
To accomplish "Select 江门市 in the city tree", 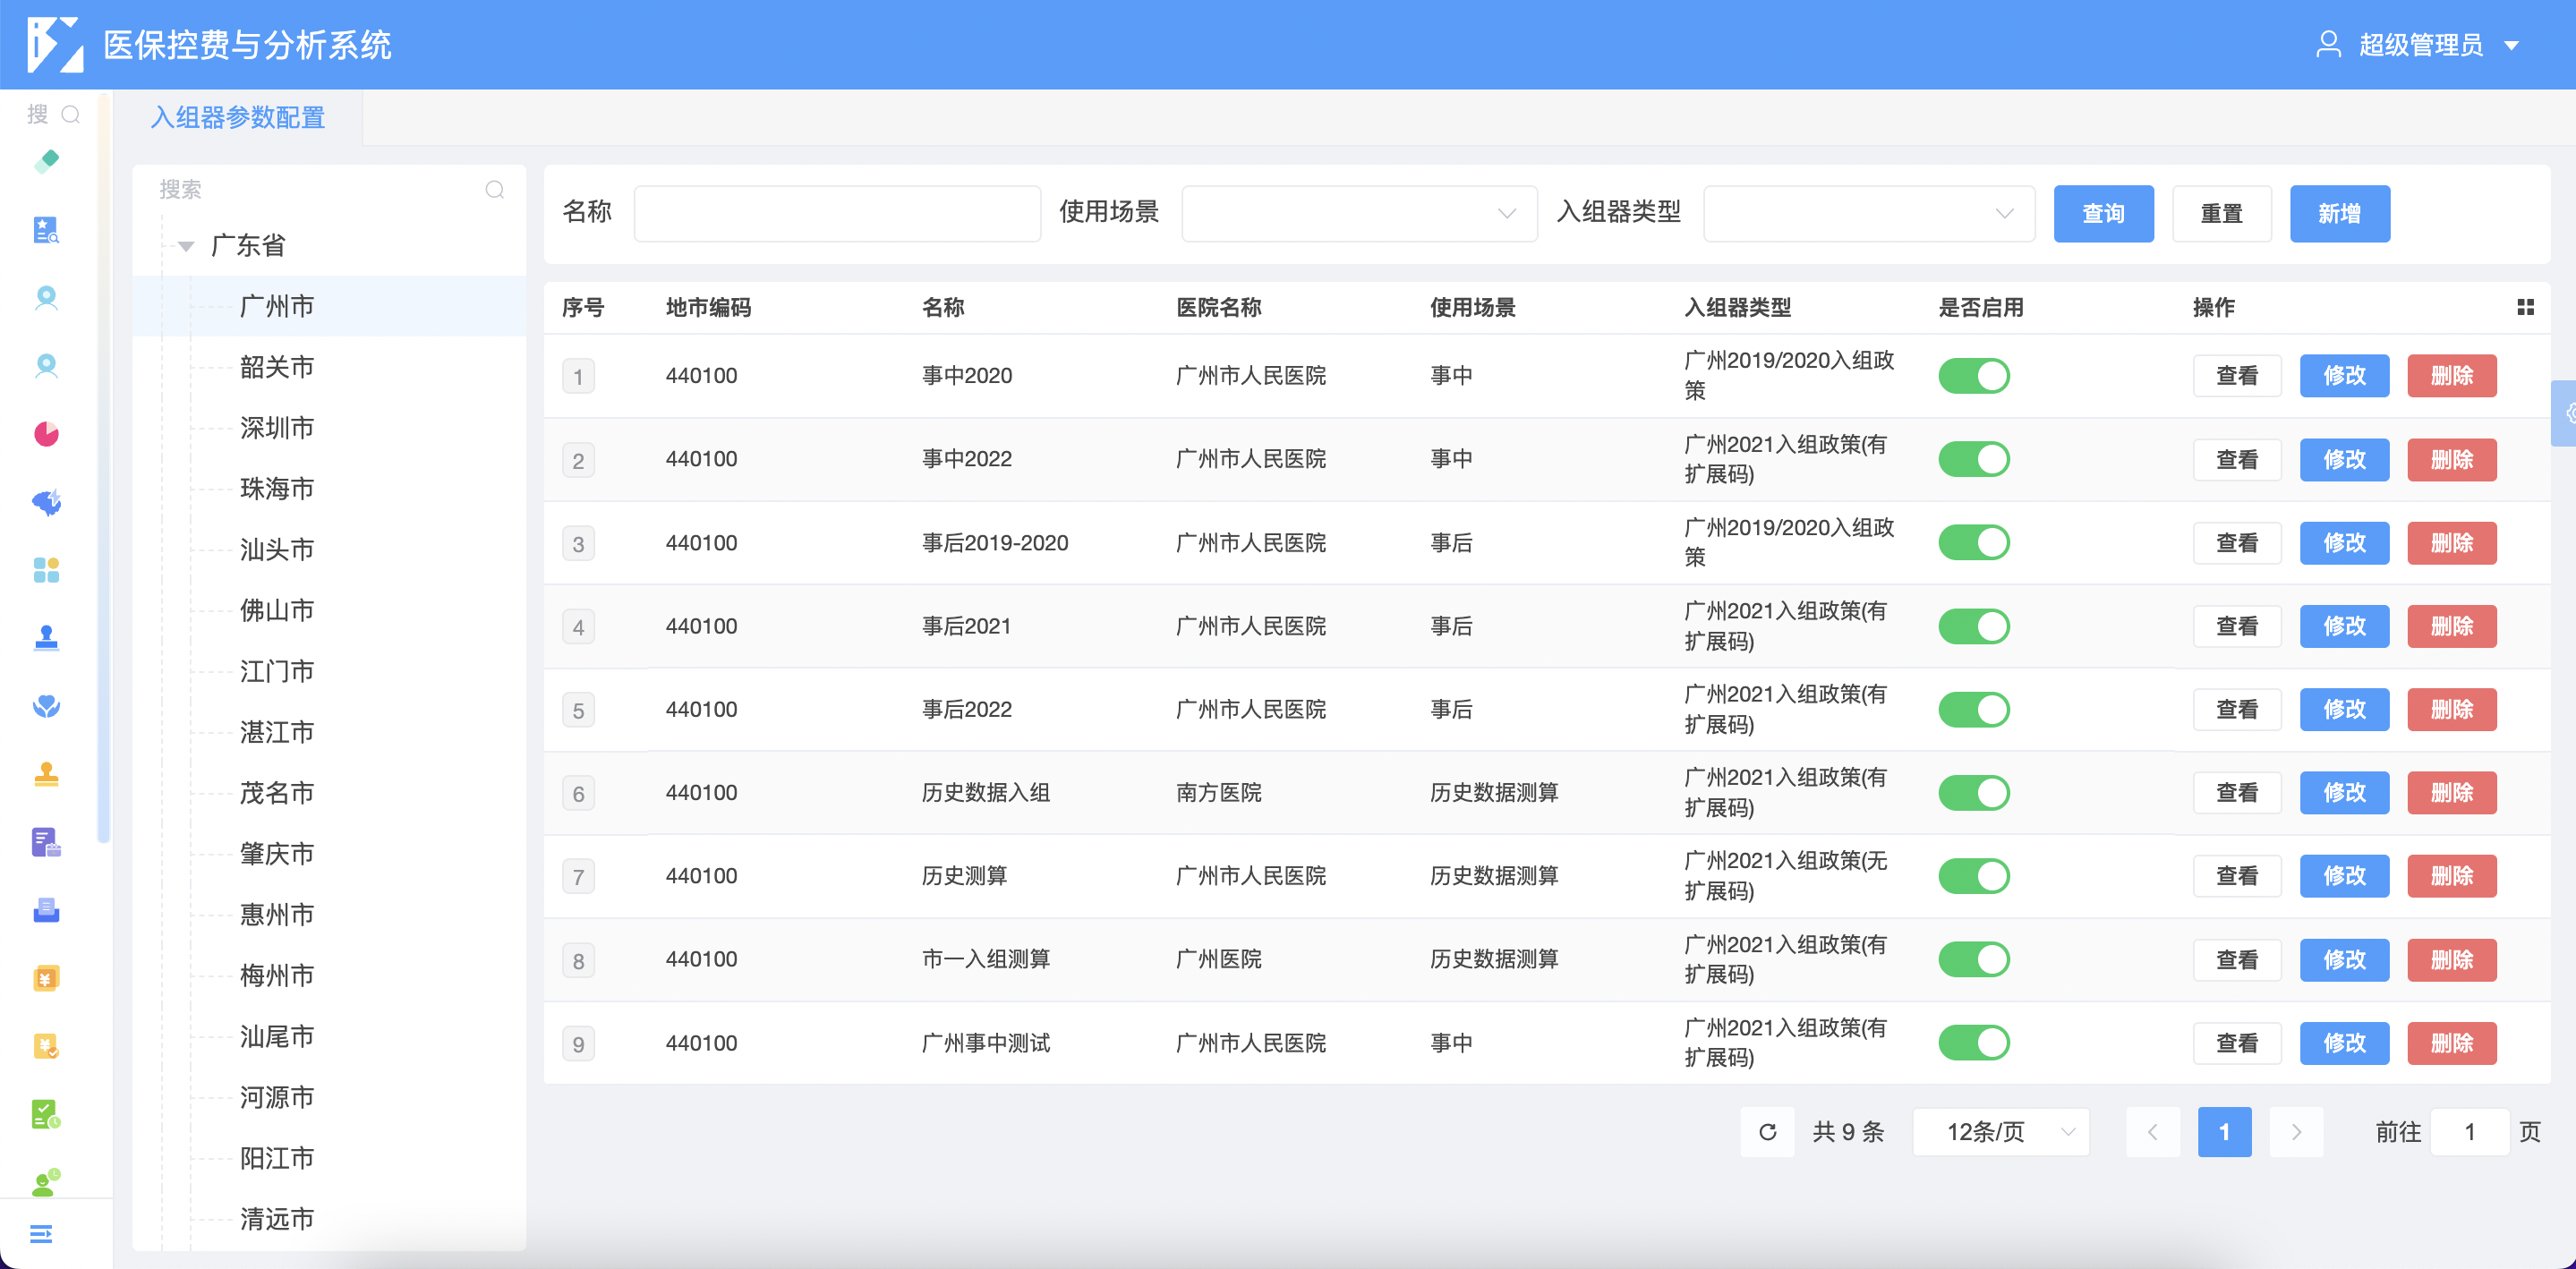I will point(277,671).
